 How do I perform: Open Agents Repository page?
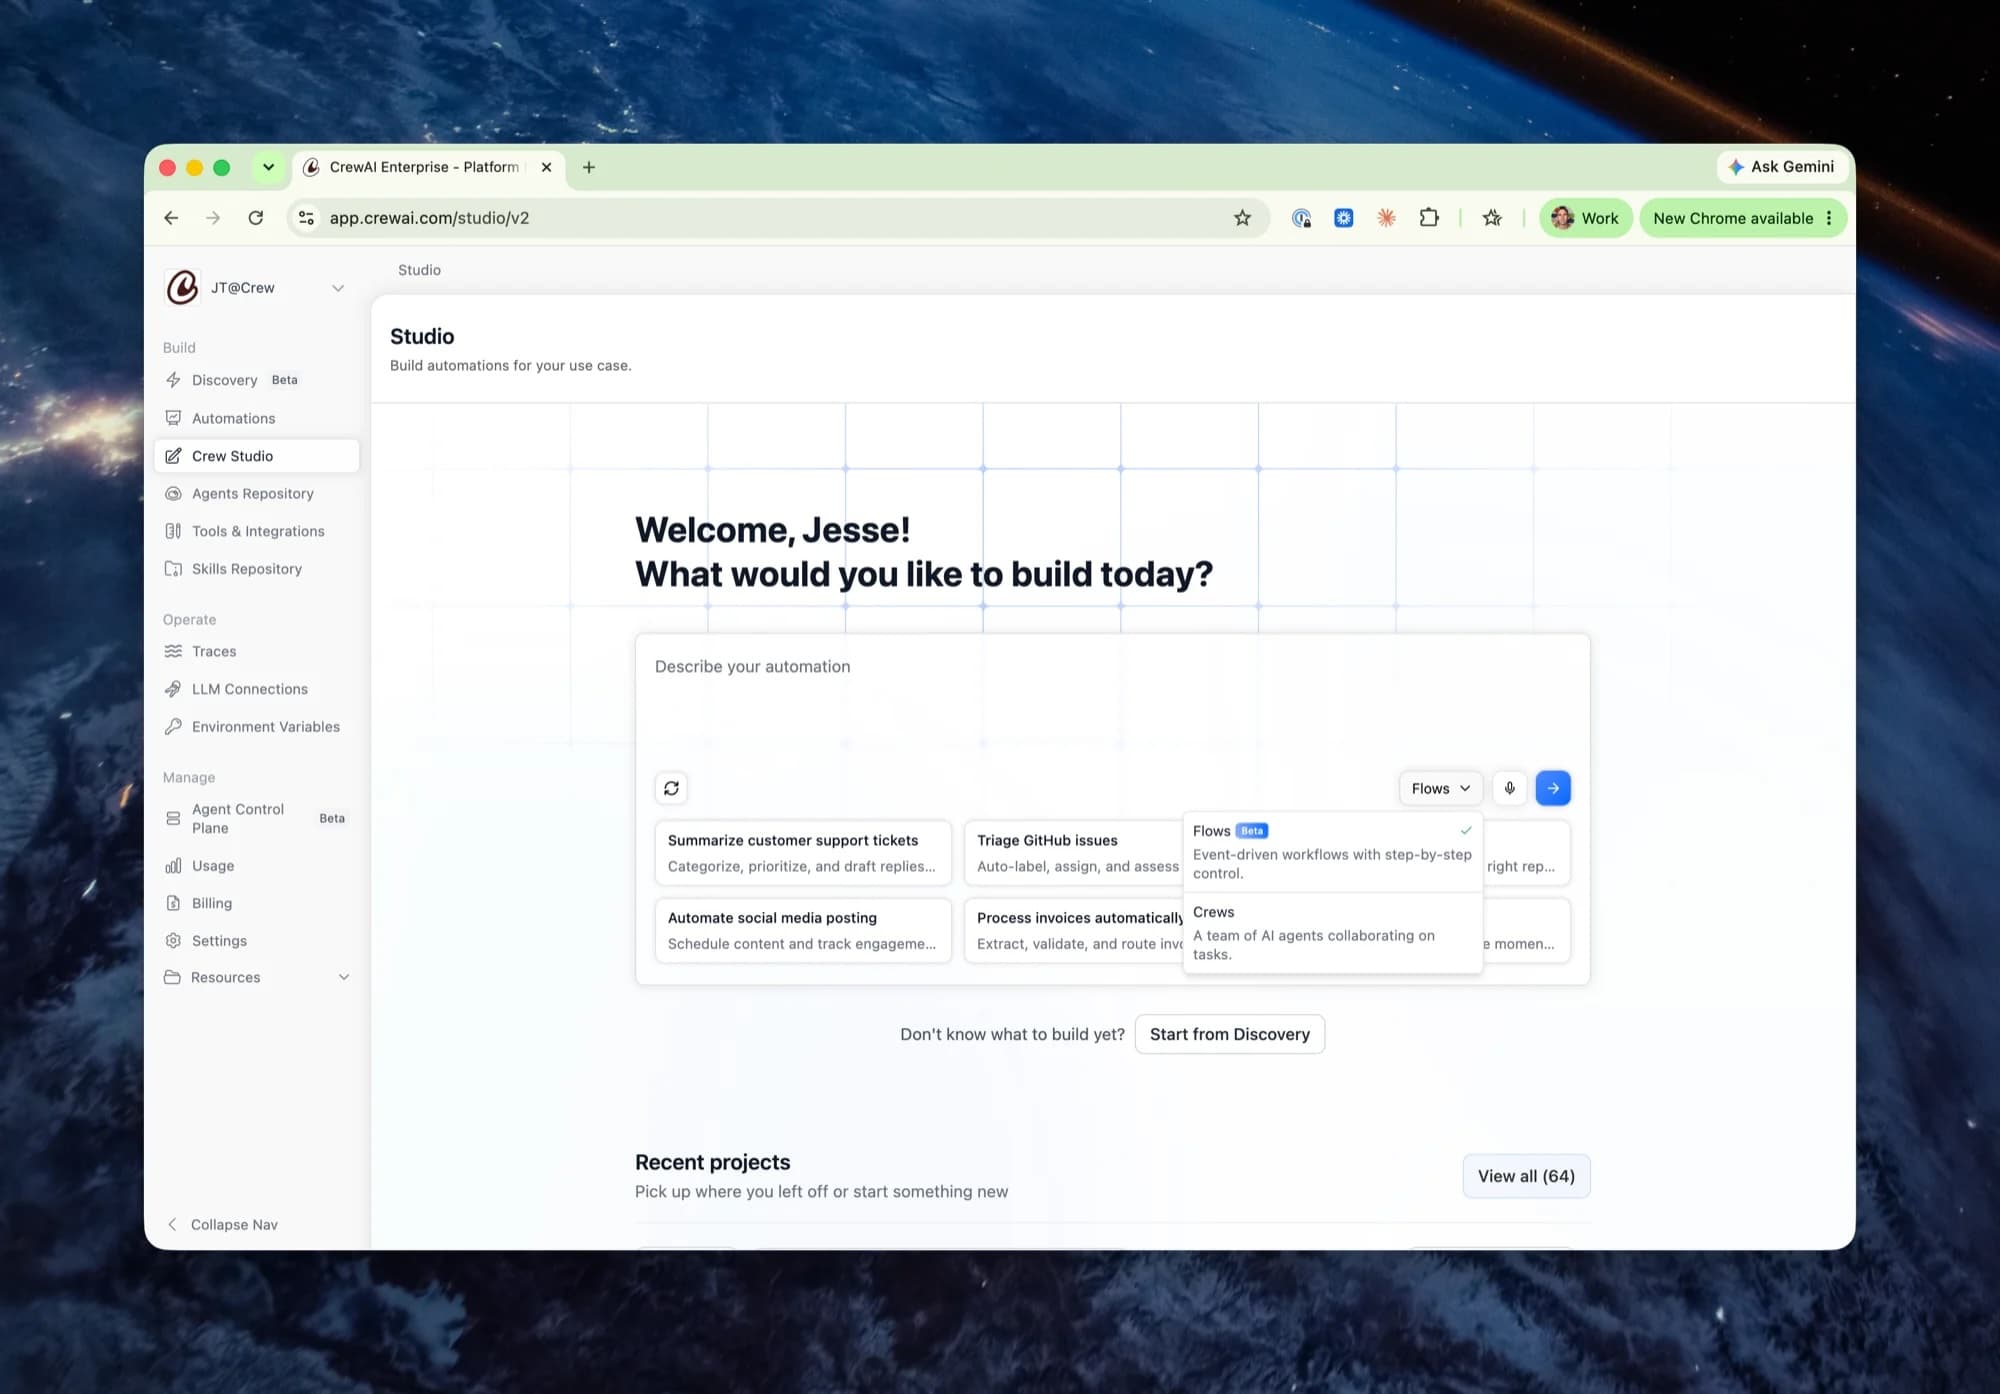(256, 494)
